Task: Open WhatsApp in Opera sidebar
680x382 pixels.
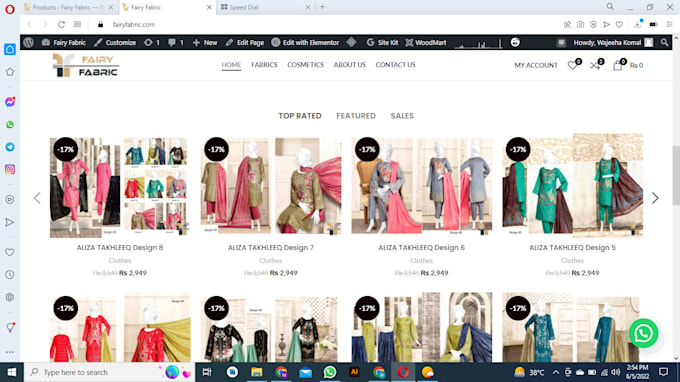Action: coord(10,124)
